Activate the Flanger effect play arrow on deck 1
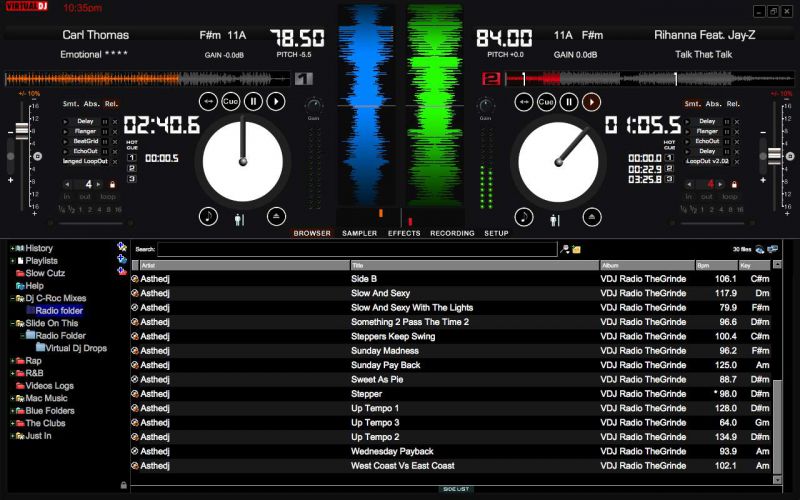Image resolution: width=800 pixels, height=500 pixels. tap(65, 132)
